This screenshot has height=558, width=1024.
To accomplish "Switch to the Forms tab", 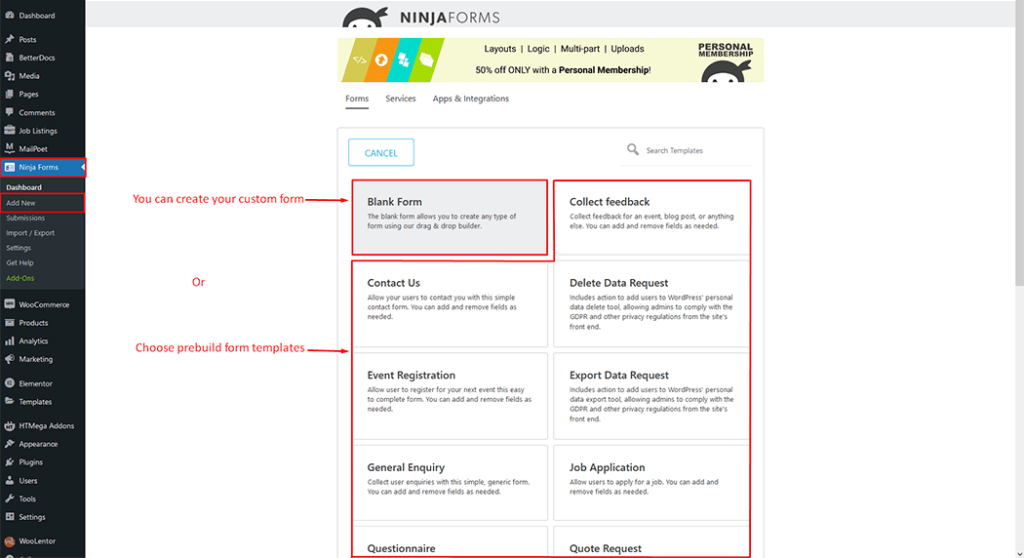I will [357, 99].
